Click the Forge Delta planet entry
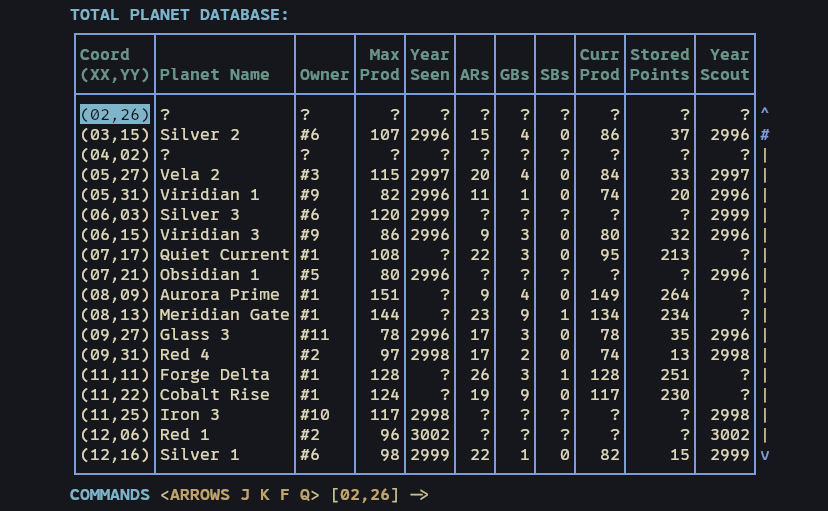The width and height of the screenshot is (828, 511). (214, 375)
